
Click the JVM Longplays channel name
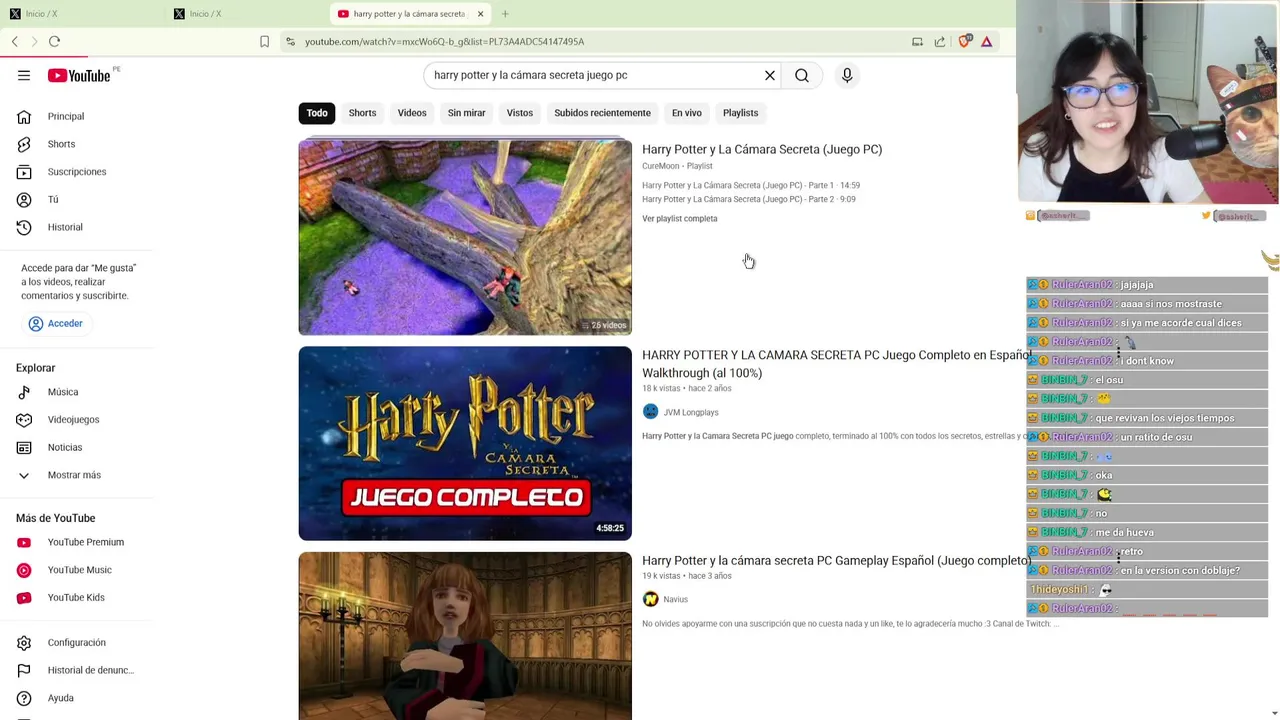point(691,412)
